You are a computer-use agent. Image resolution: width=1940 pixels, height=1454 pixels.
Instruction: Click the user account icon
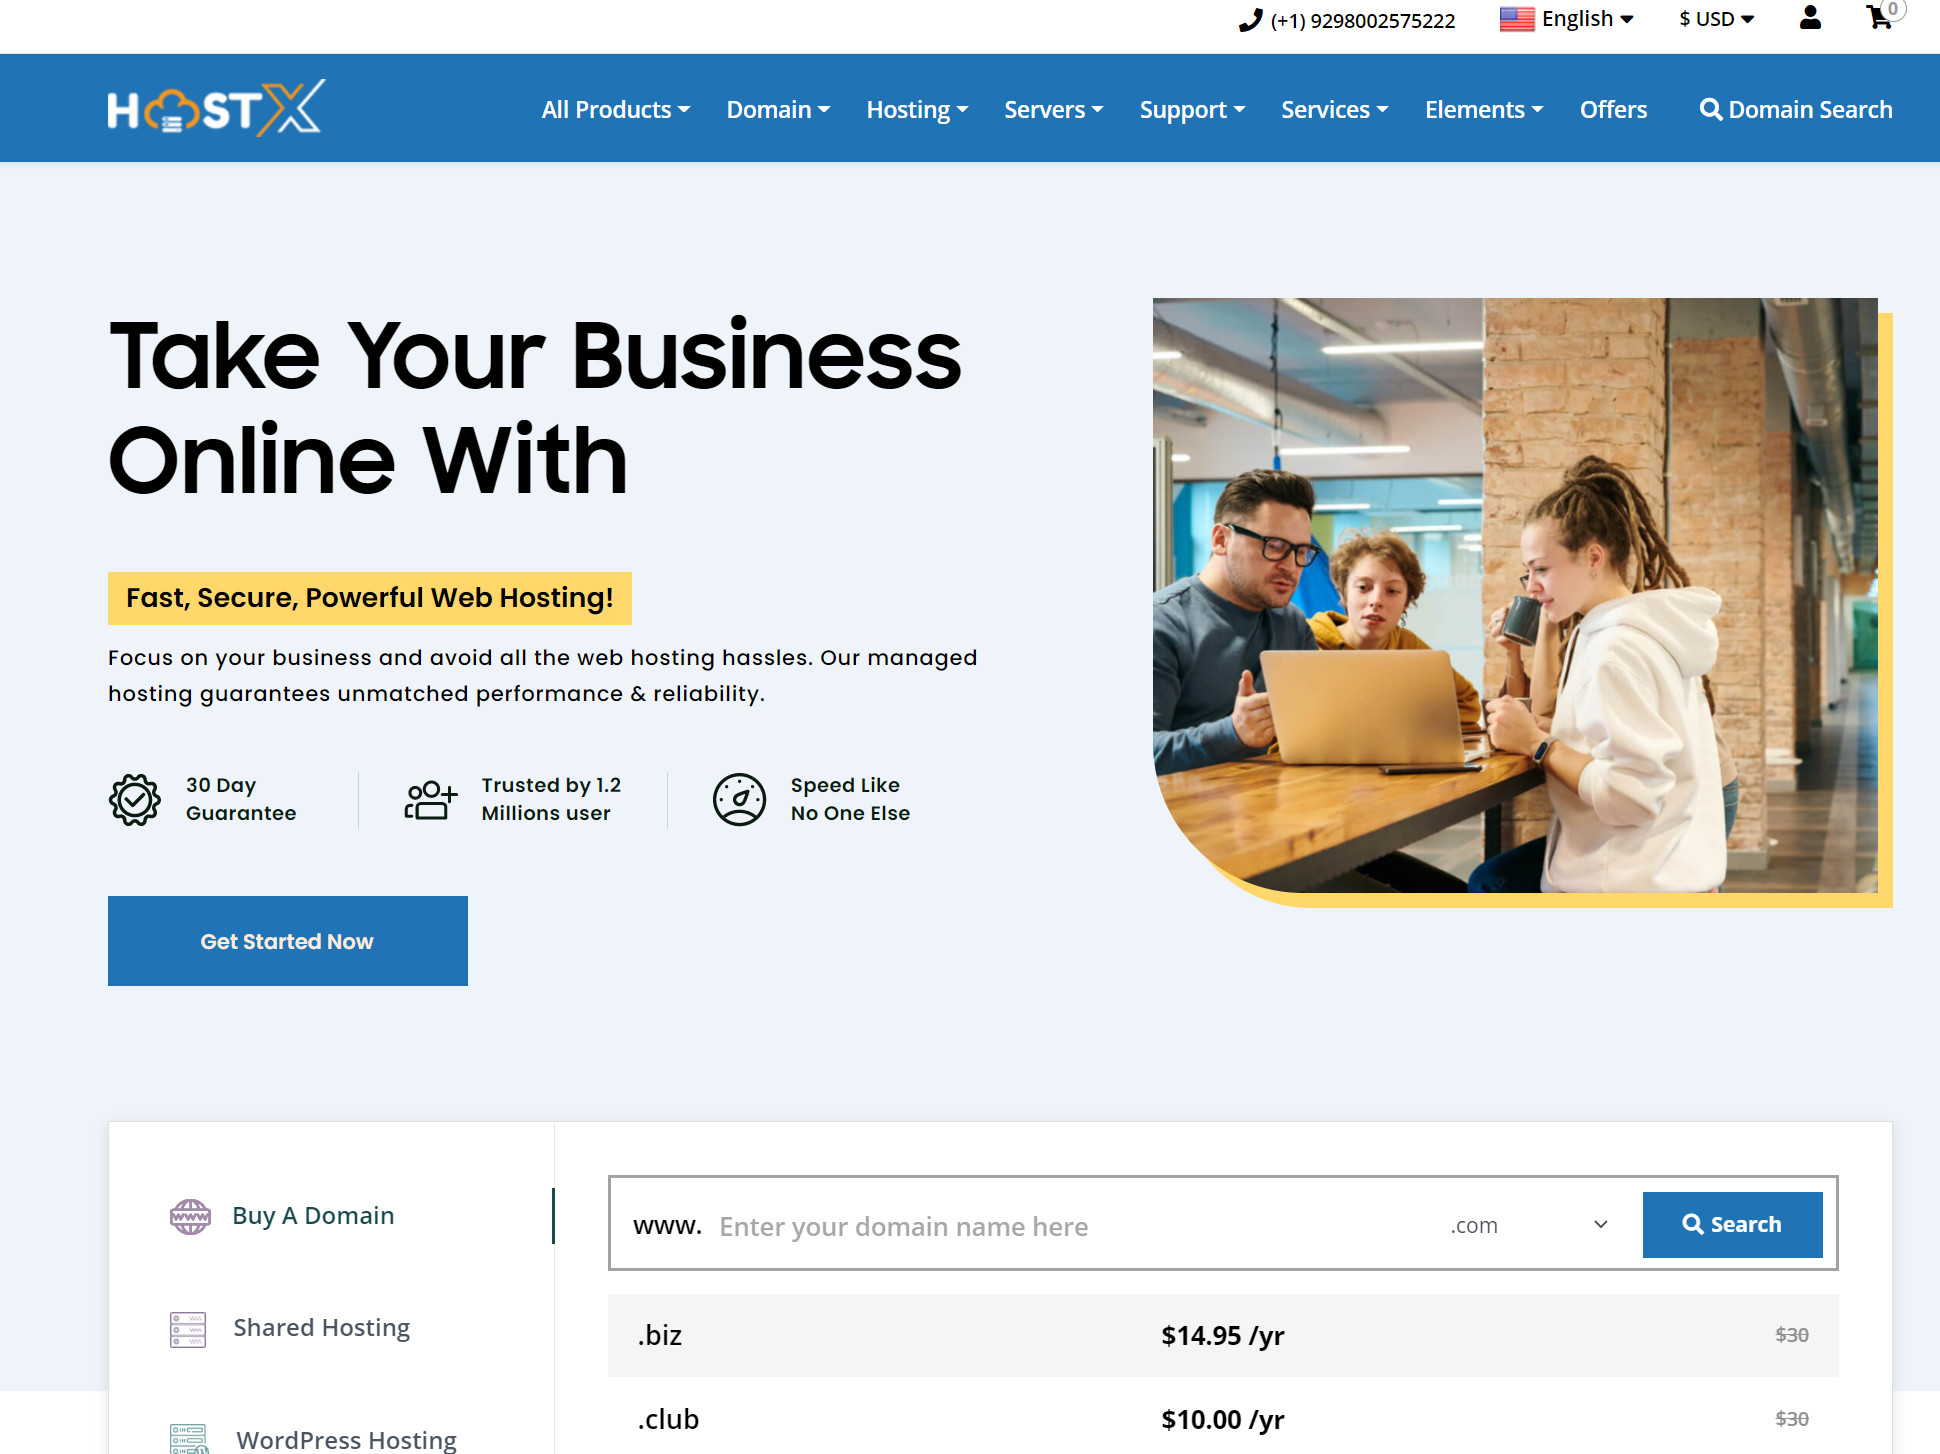[1809, 20]
